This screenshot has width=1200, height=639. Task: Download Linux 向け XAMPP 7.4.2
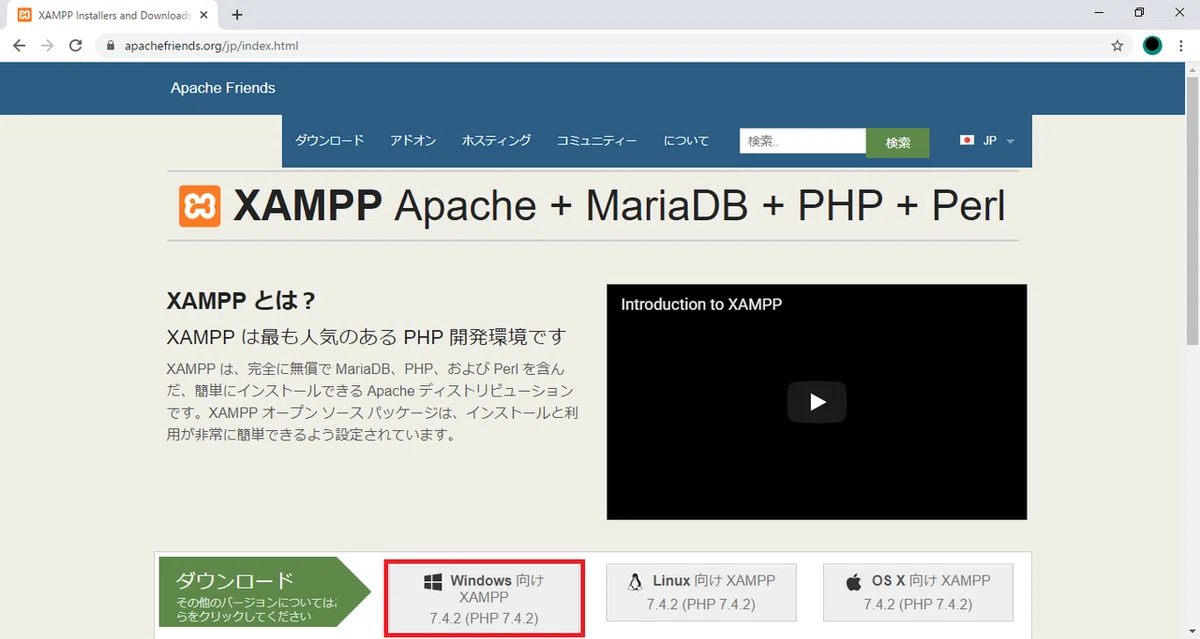[x=701, y=593]
